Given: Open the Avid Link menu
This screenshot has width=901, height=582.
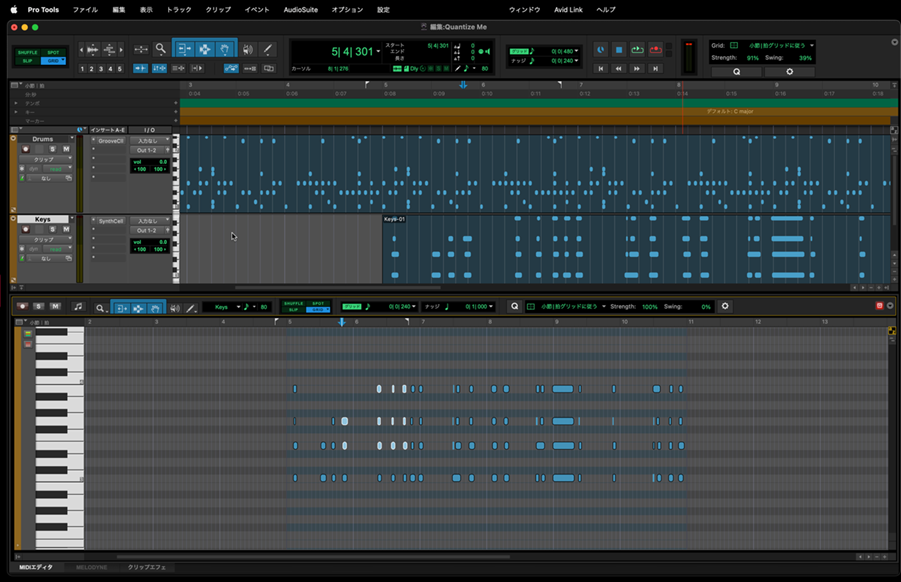Looking at the screenshot, I should 568,10.
